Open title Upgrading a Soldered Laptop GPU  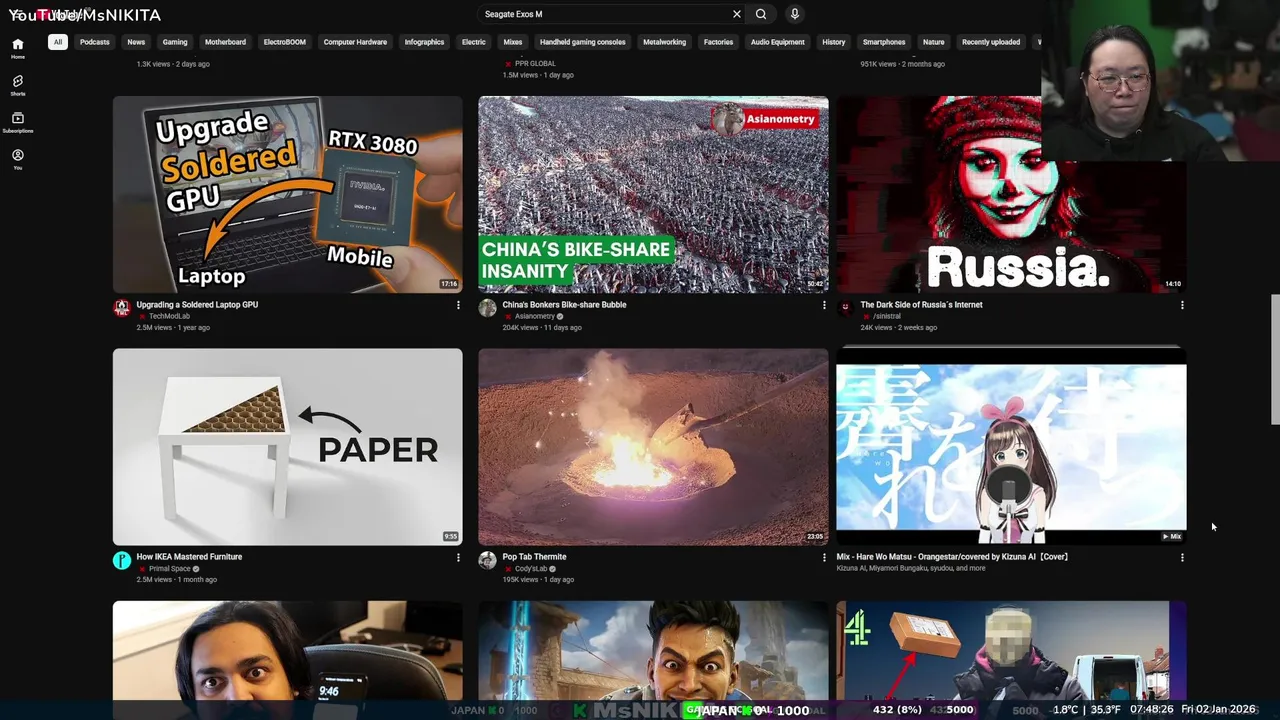pyautogui.click(x=197, y=305)
